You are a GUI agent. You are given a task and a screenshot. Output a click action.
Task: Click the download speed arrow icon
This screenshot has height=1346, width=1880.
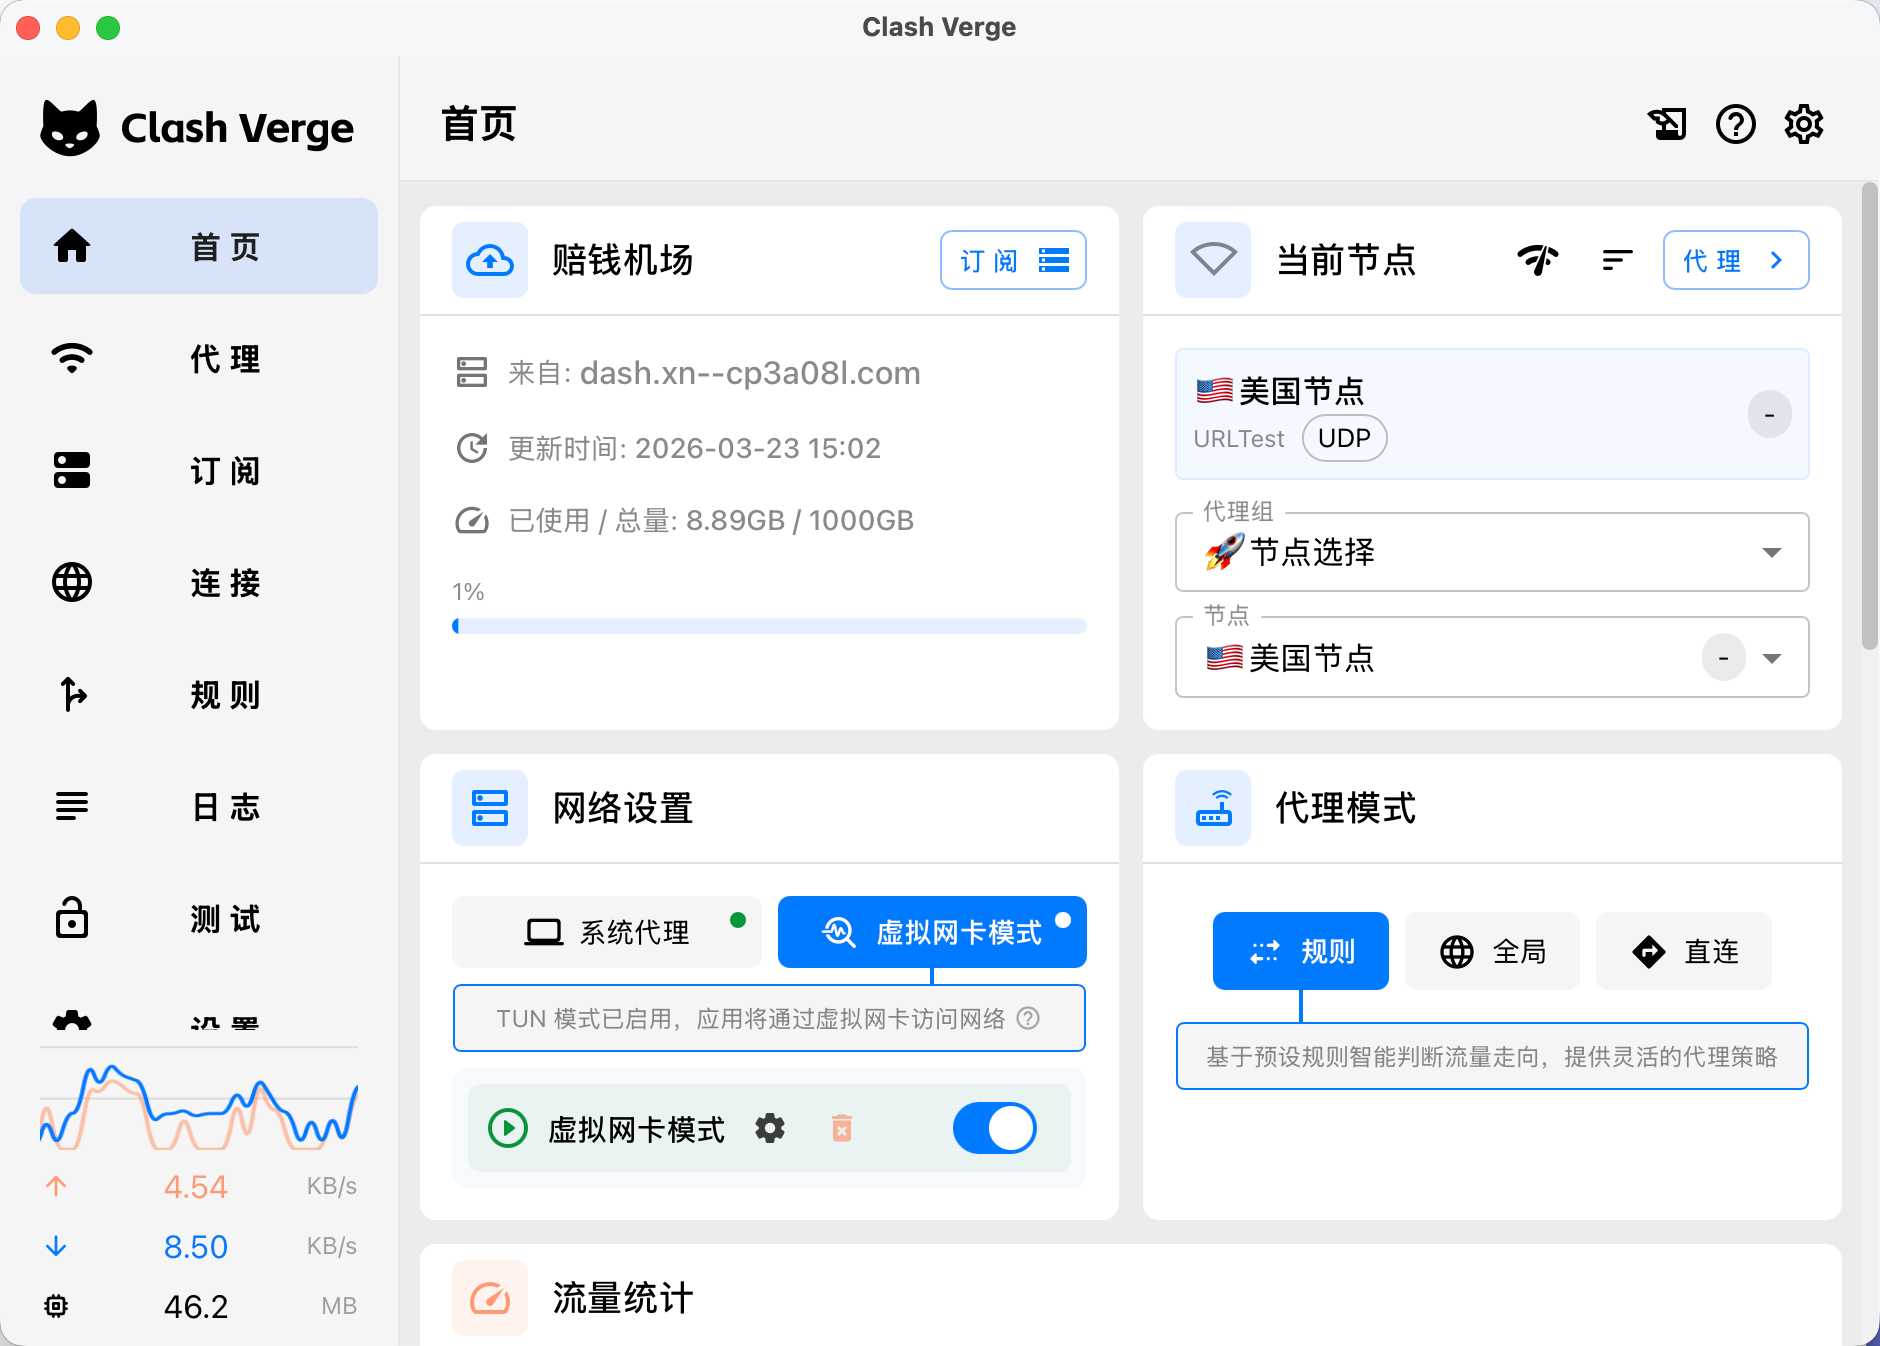click(56, 1246)
